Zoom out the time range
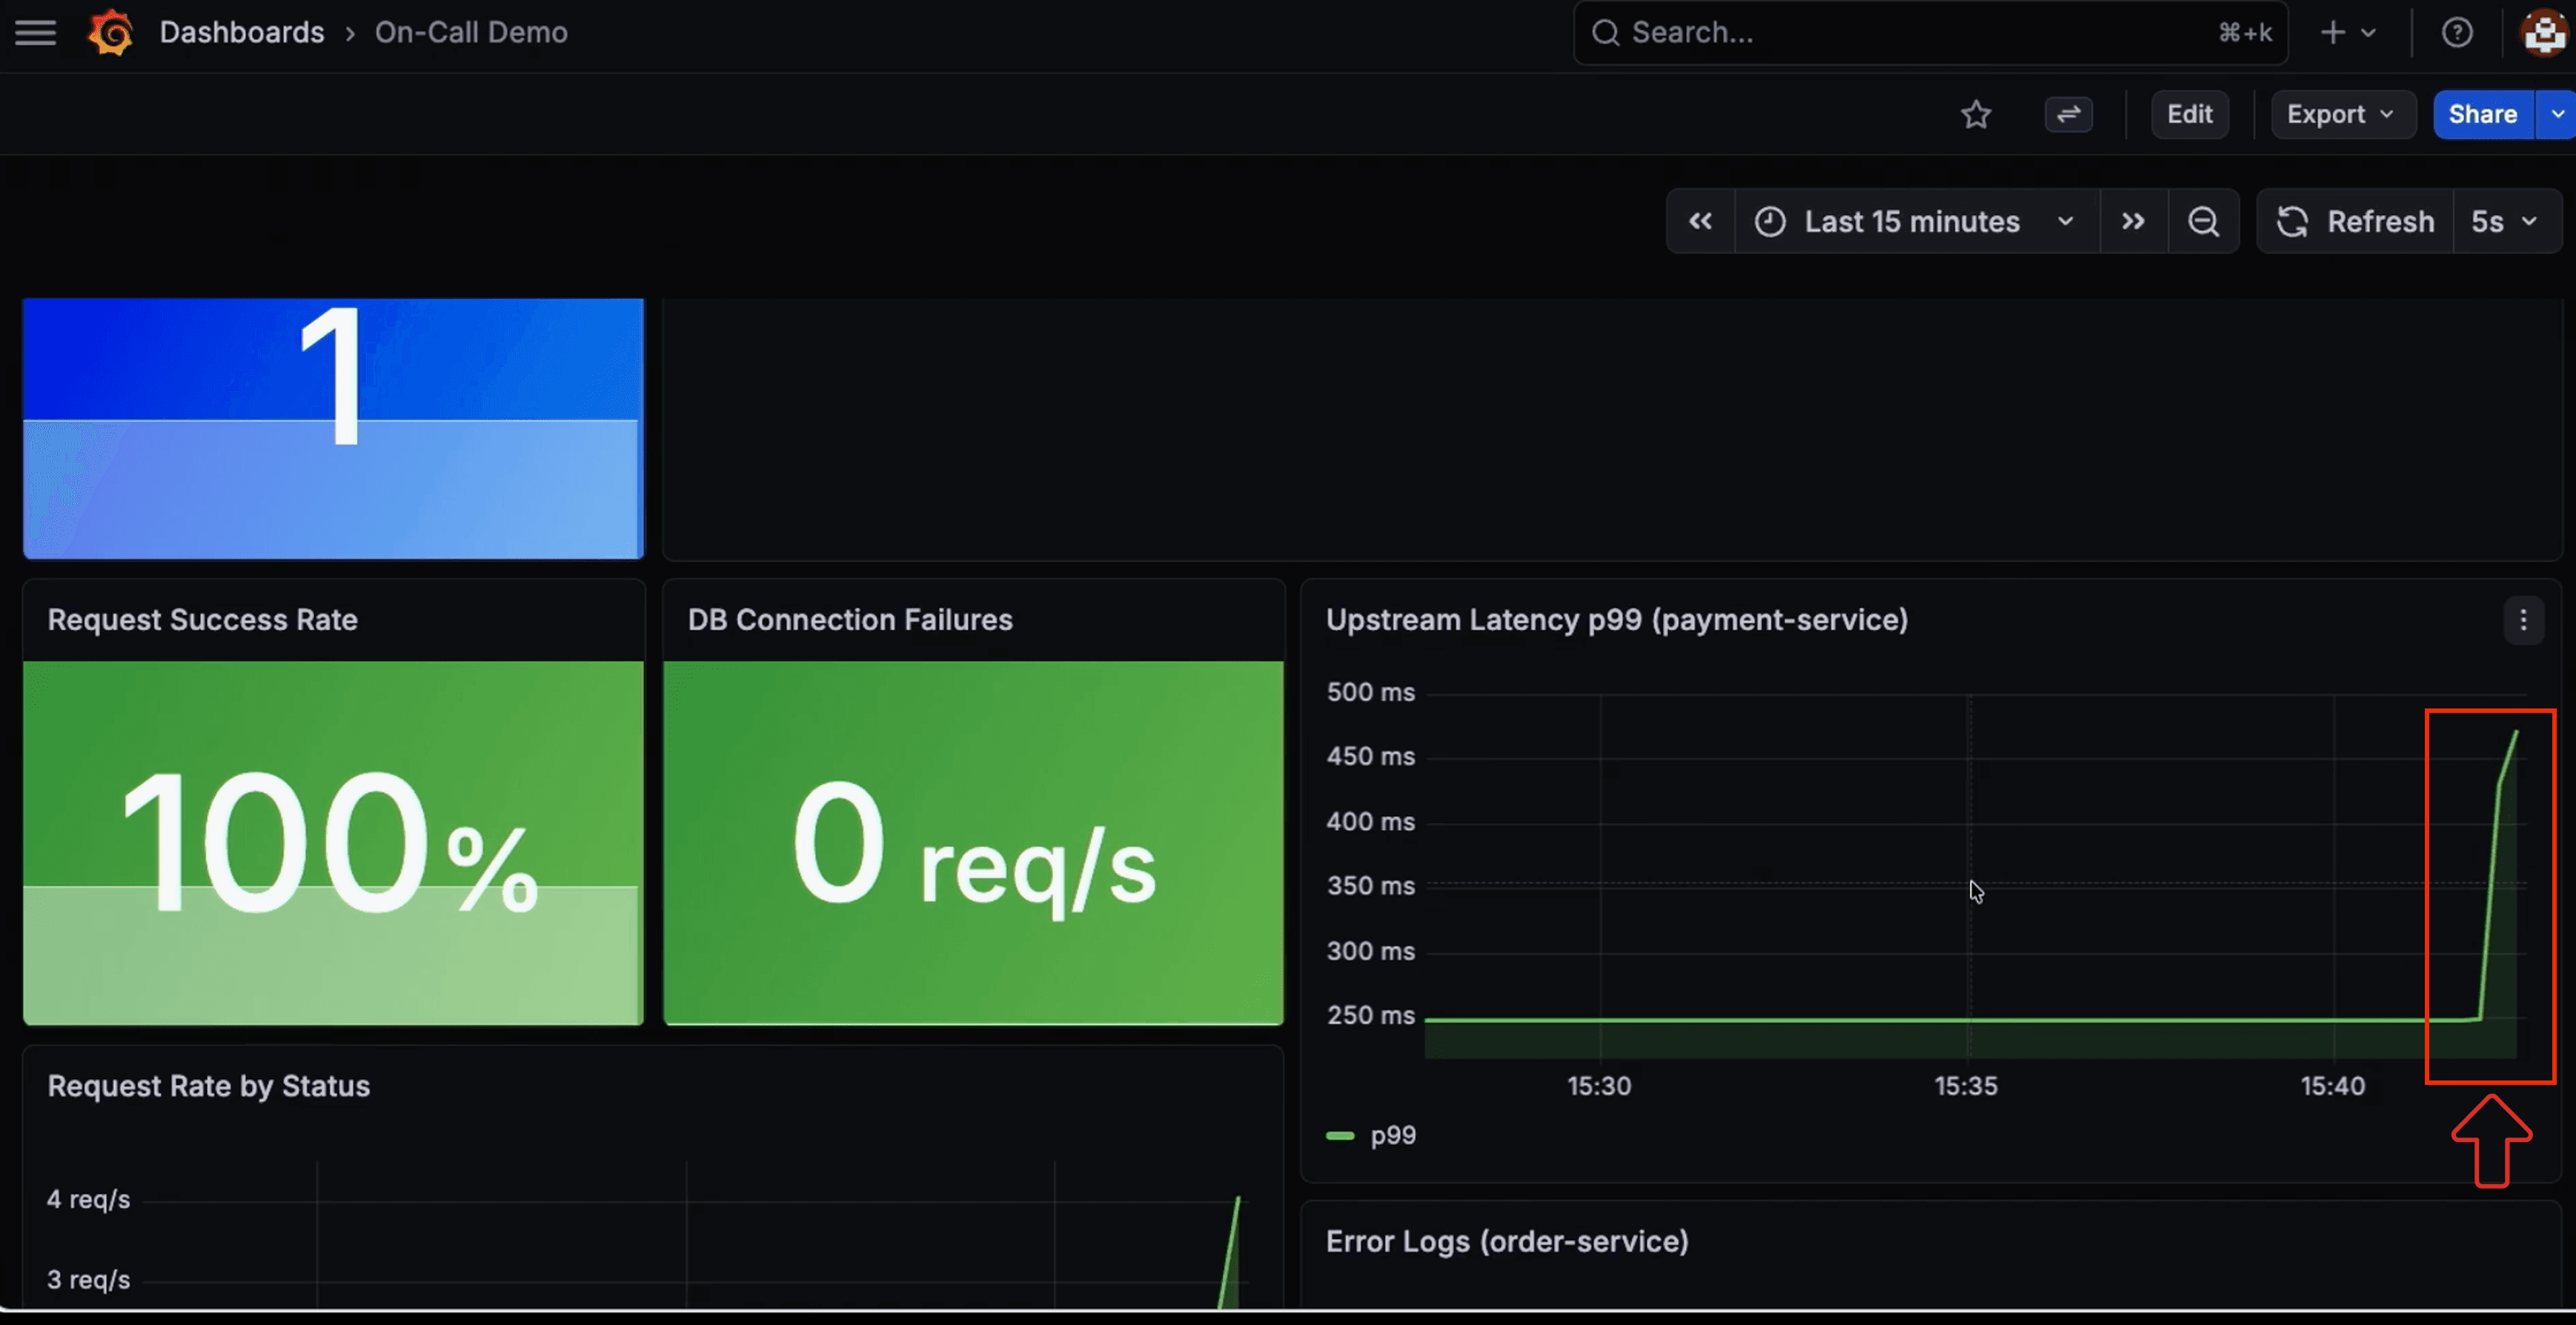2576x1325 pixels. coord(2203,222)
